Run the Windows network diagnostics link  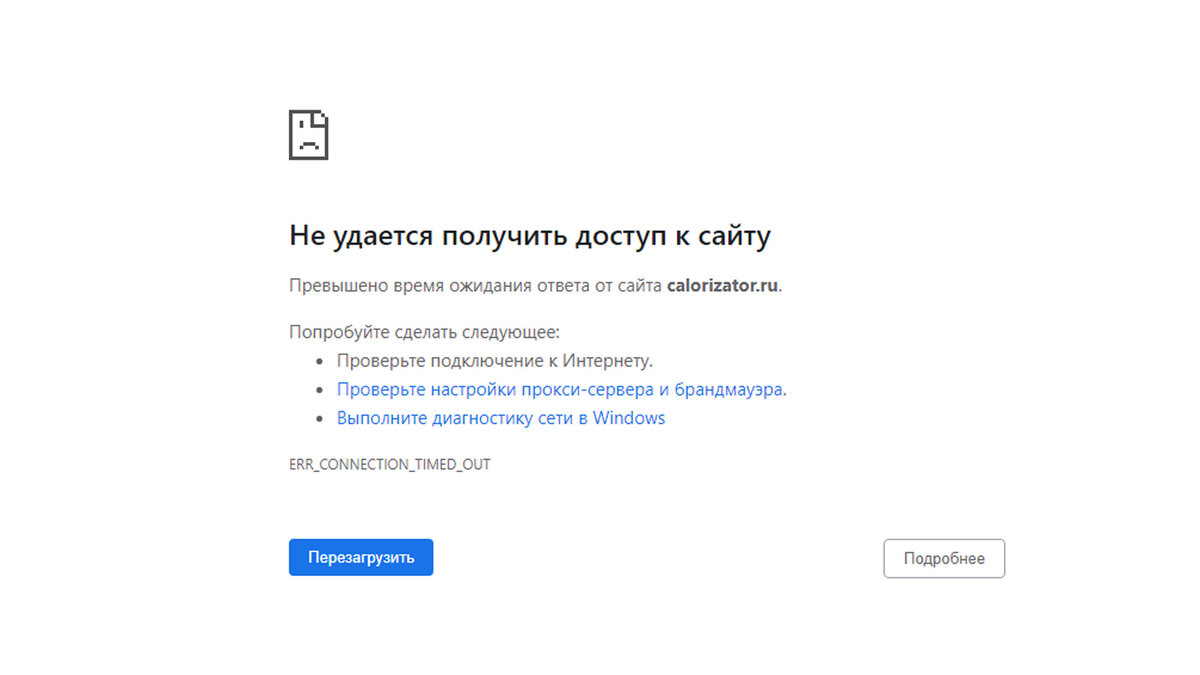click(x=501, y=418)
